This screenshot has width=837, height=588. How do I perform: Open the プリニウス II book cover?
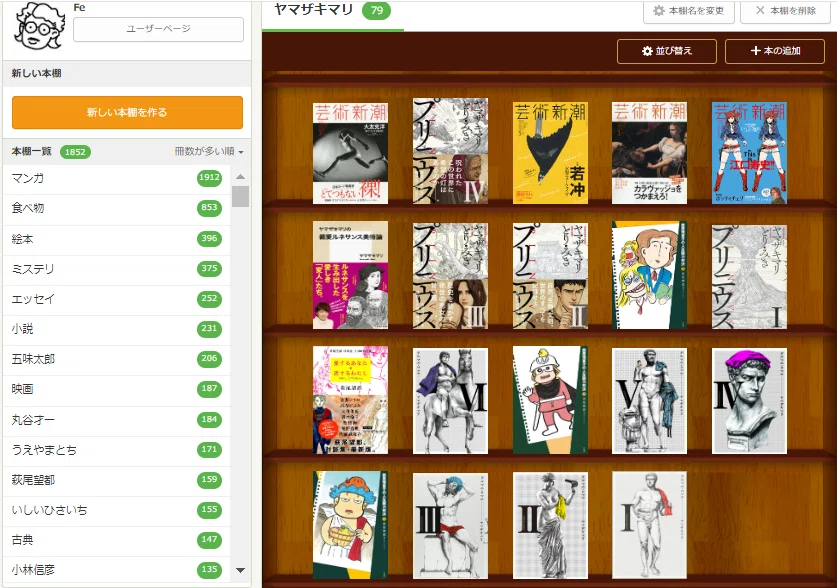coord(550,275)
